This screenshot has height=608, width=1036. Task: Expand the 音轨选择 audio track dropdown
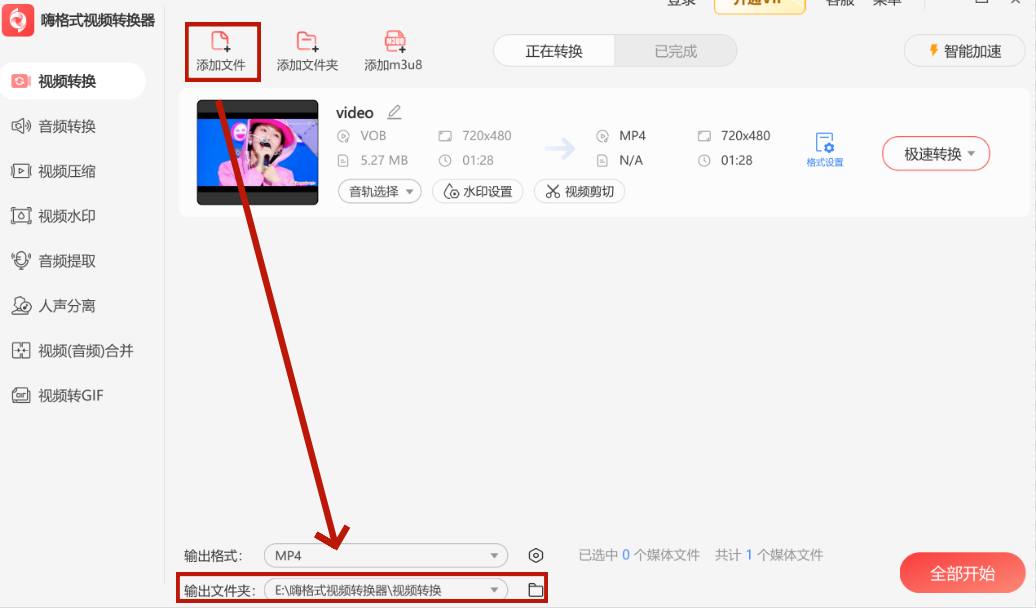379,191
